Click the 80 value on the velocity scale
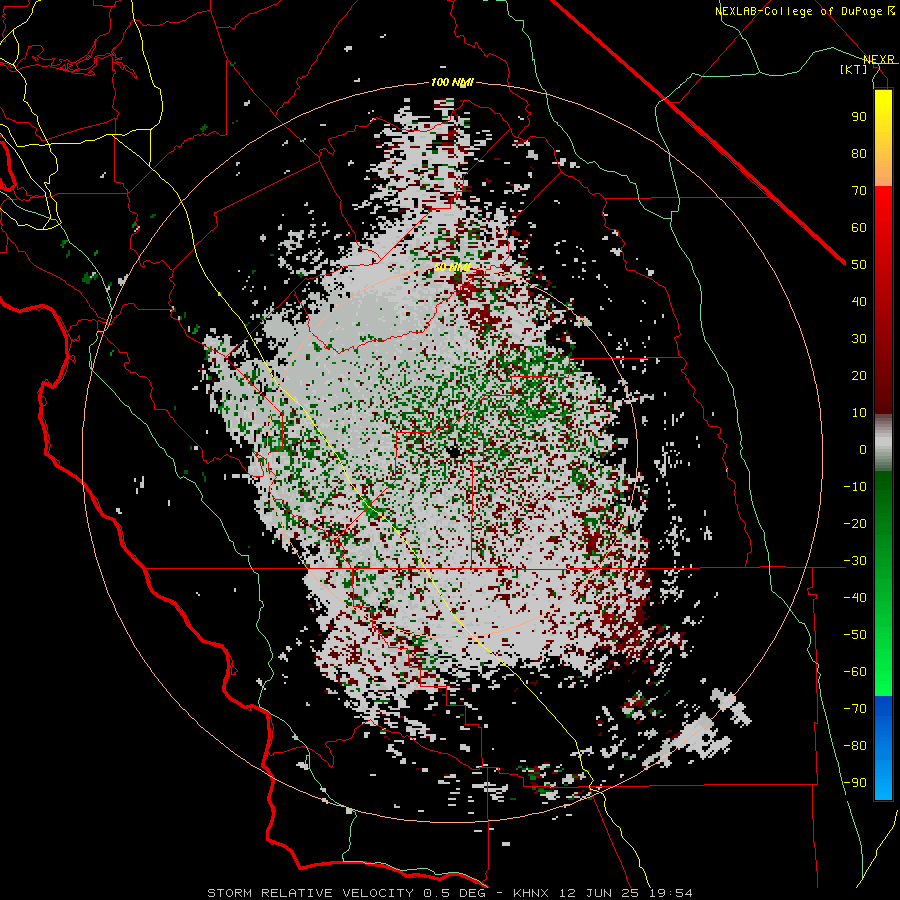The image size is (900, 900). coord(859,153)
